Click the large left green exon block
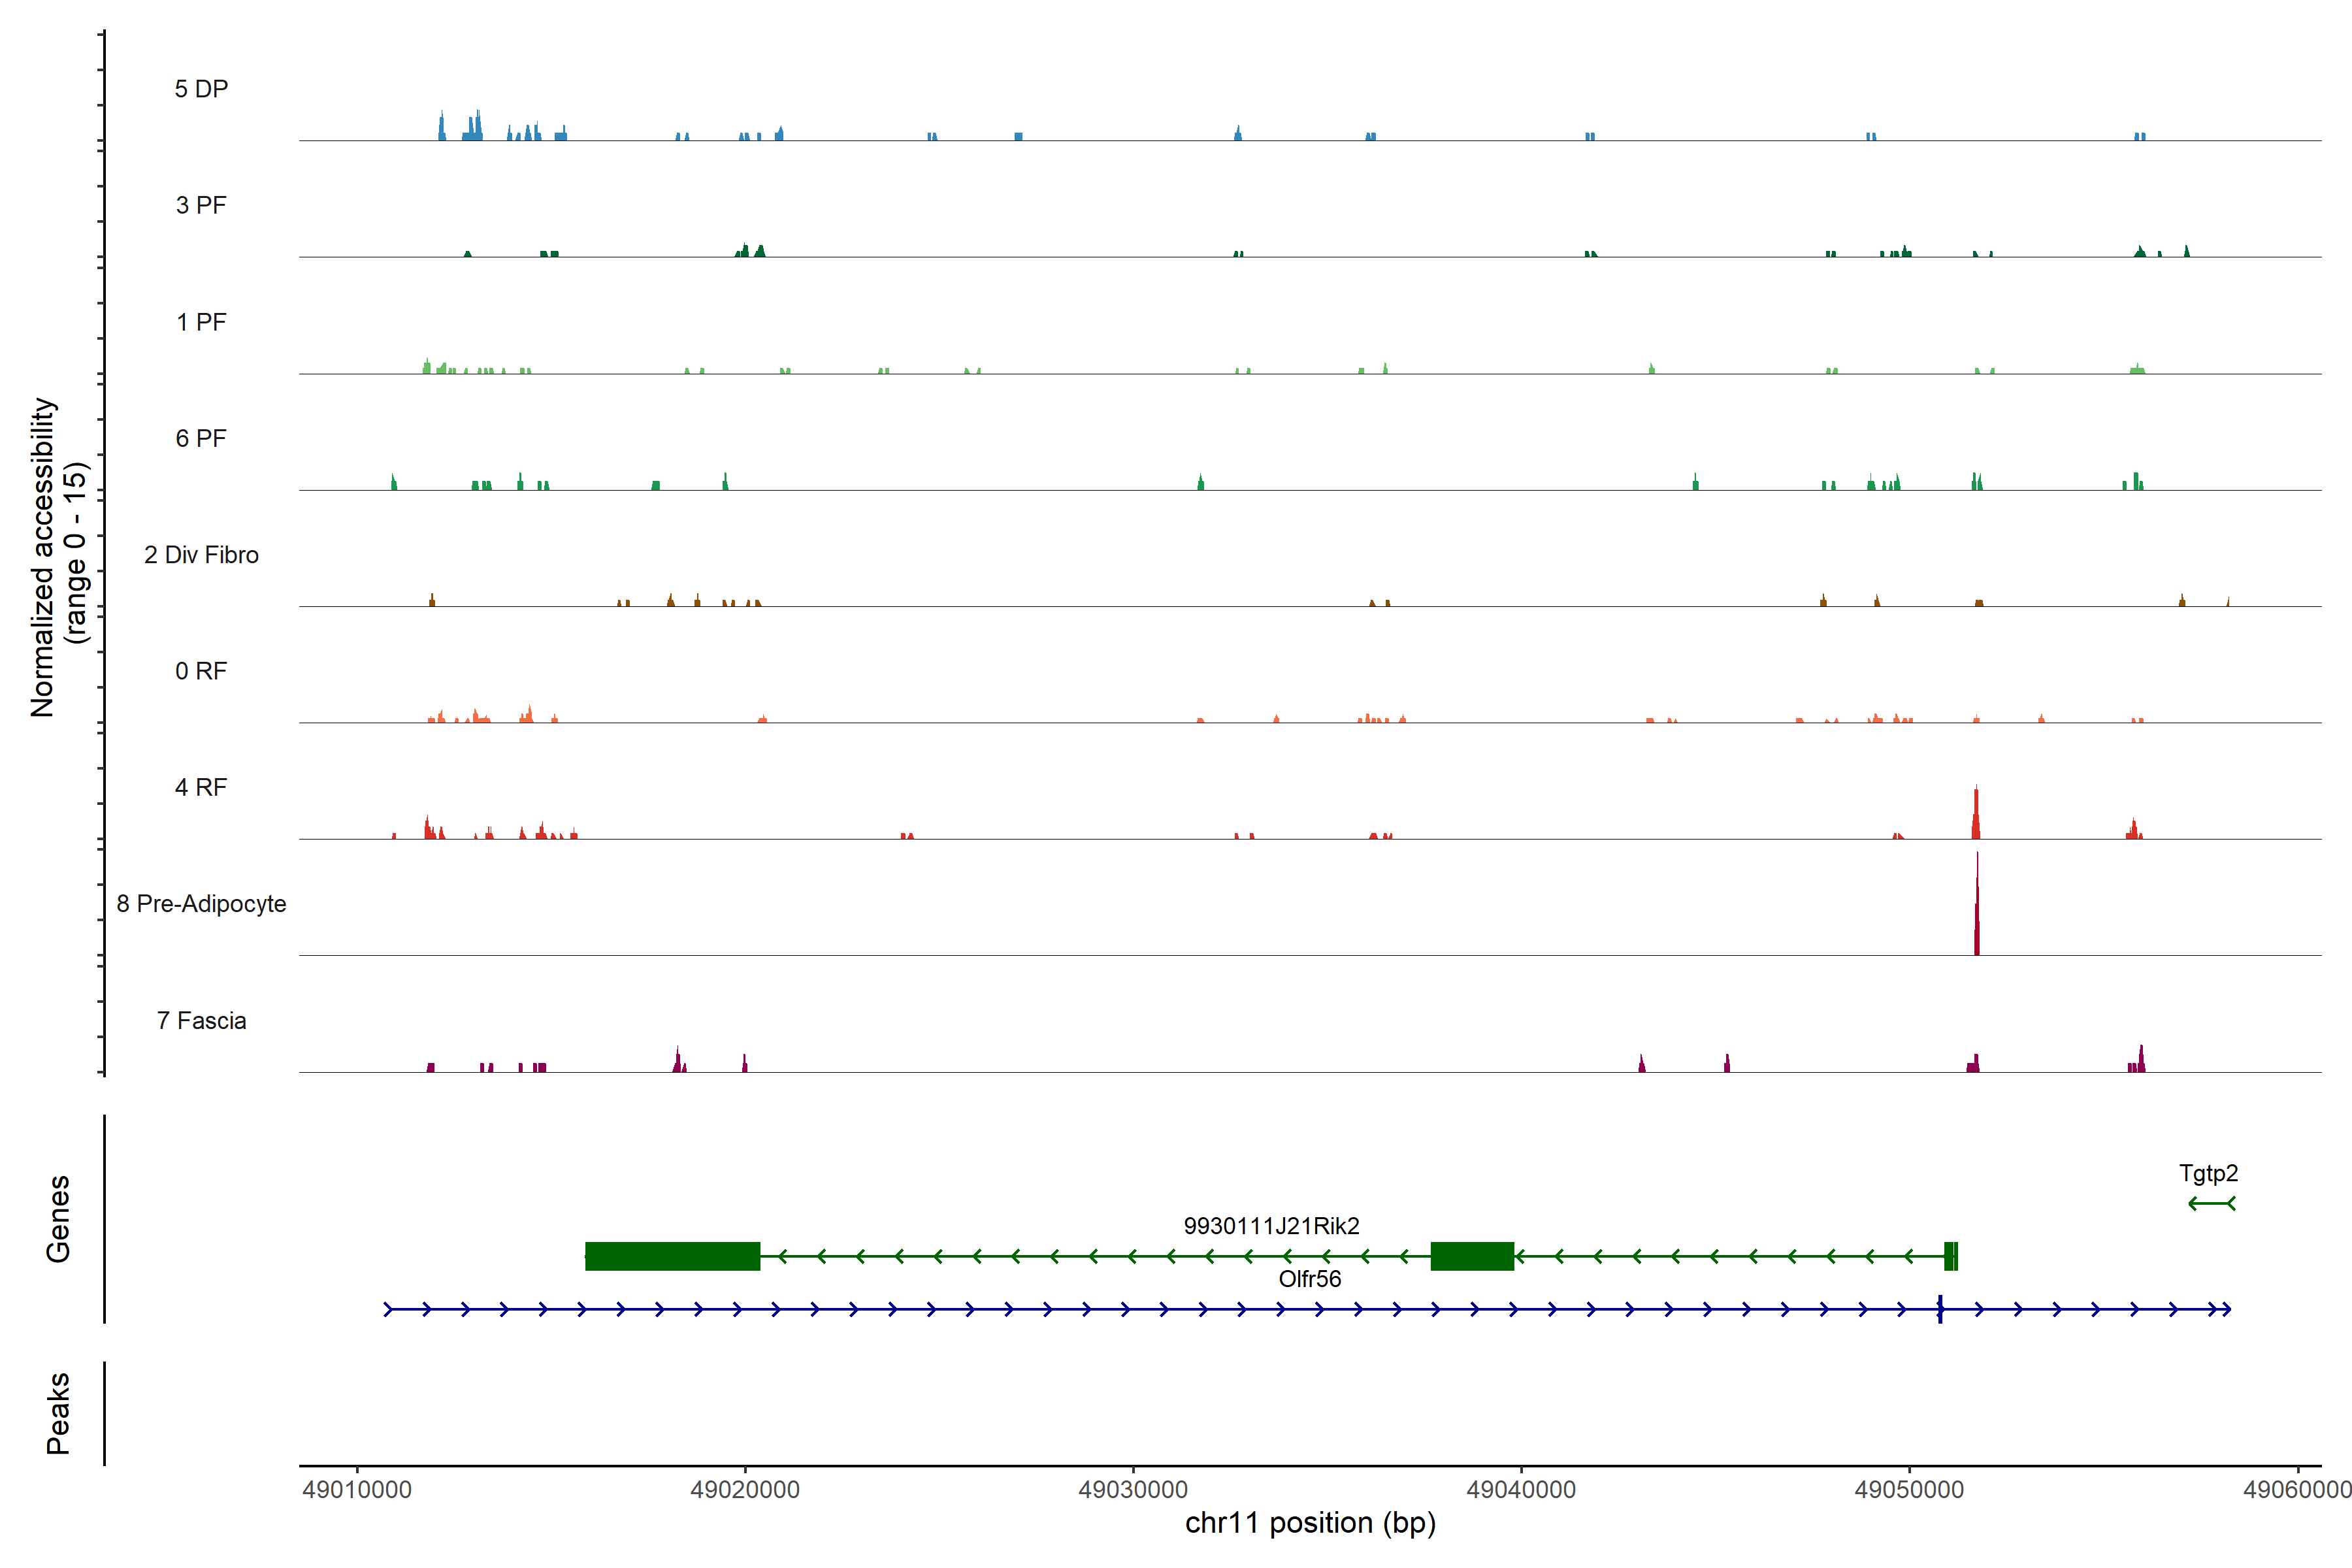2352x1568 pixels. [x=672, y=1256]
